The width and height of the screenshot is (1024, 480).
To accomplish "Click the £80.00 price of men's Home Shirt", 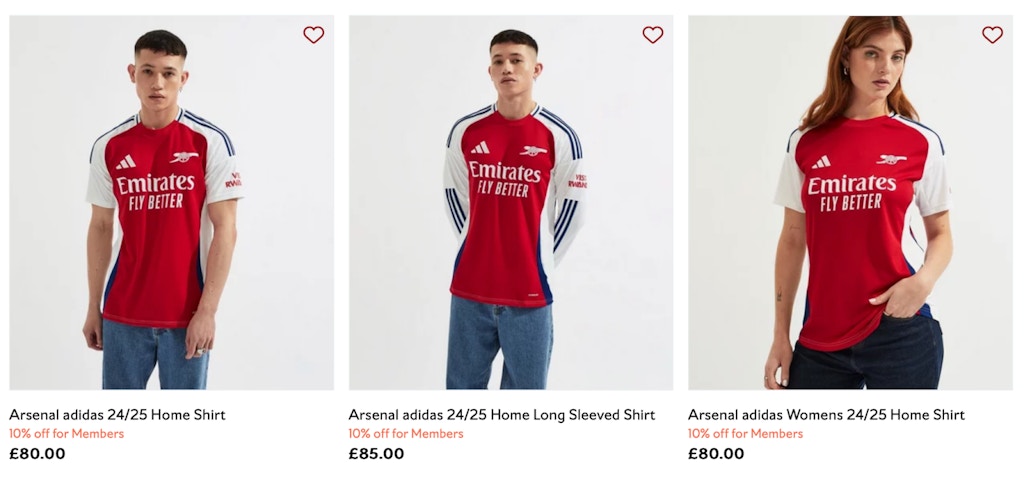I will pos(38,454).
